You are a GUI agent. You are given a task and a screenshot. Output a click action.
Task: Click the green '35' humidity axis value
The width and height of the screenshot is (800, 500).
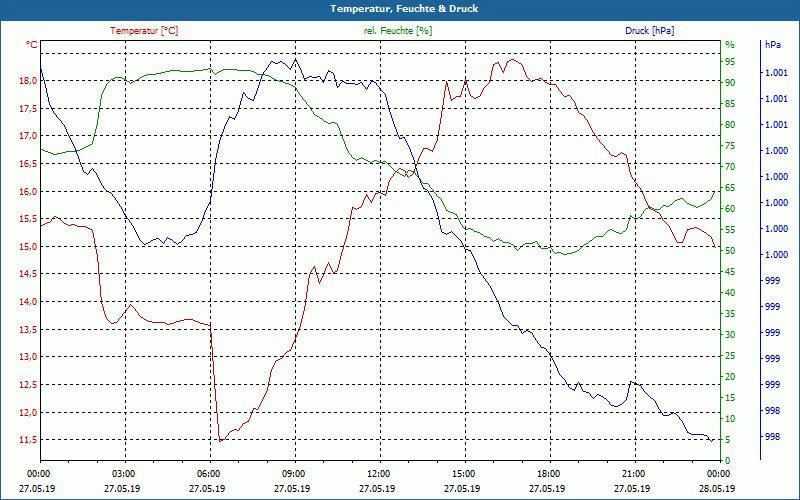[730, 314]
